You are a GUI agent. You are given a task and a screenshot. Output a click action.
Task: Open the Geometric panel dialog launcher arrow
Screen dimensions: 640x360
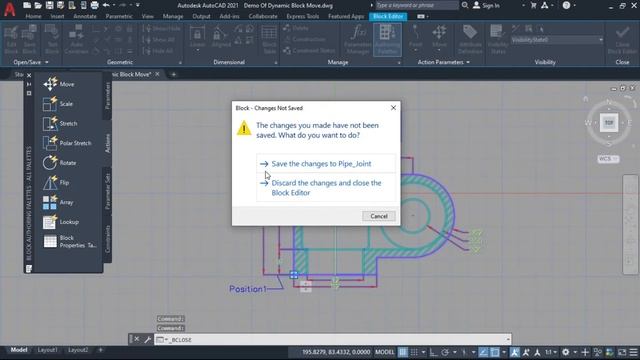[180, 63]
